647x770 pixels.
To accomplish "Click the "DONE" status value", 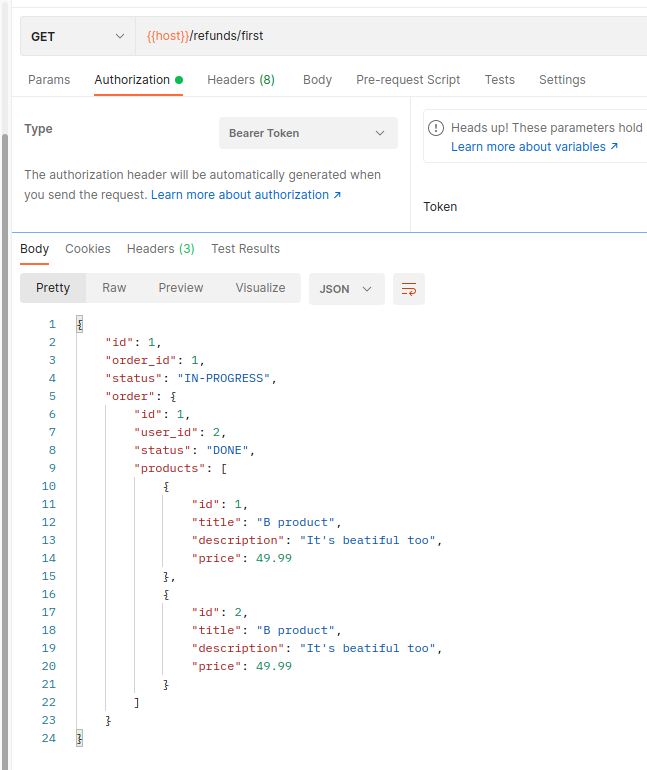I will click(x=227, y=450).
